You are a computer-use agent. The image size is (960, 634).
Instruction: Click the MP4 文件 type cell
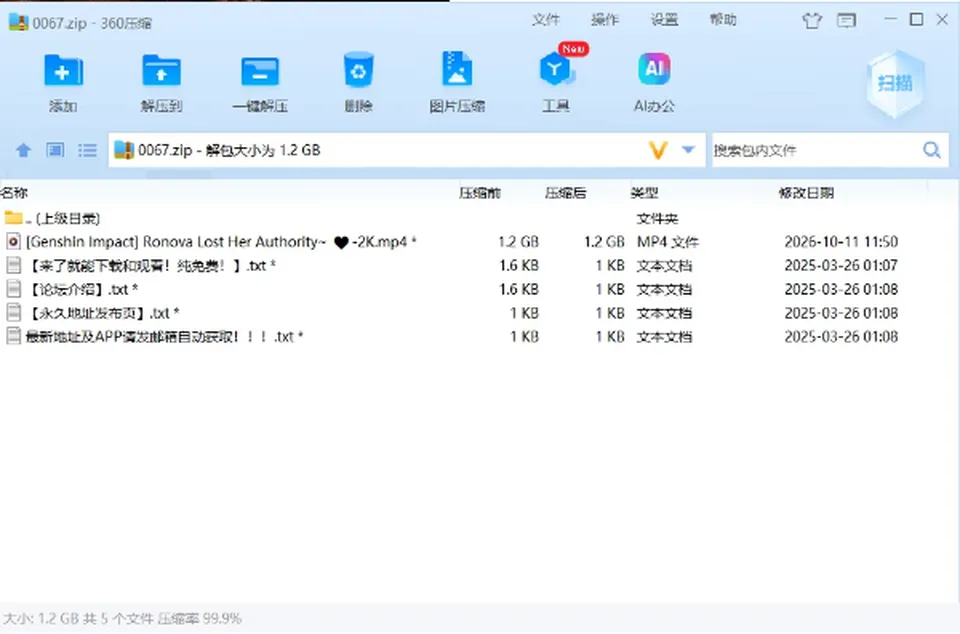pos(667,242)
